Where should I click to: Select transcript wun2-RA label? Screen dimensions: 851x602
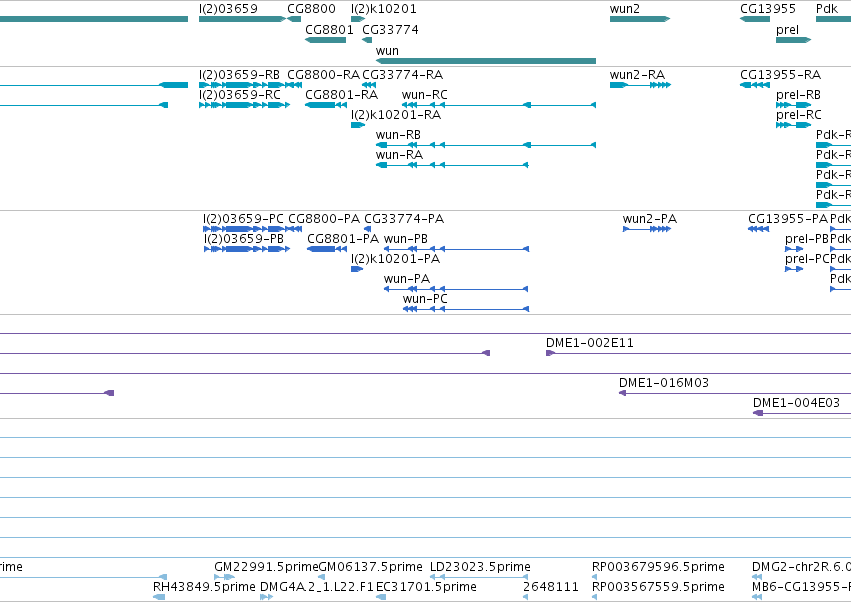(x=637, y=75)
